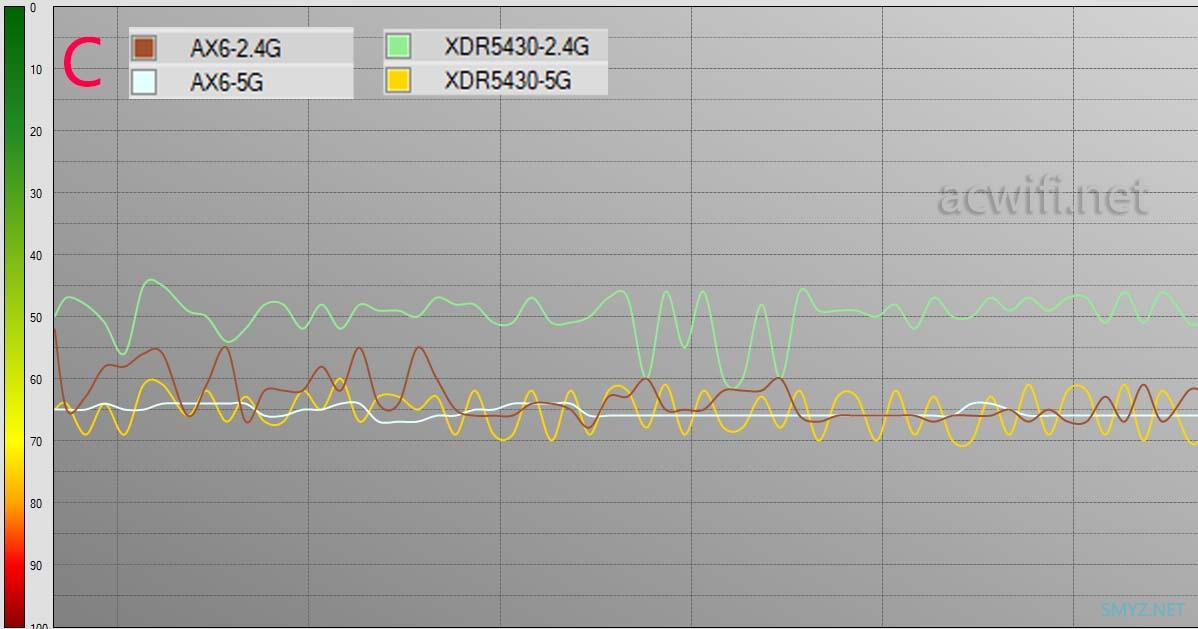Select the AX6-5G legend label
This screenshot has width=1198, height=629.
(226, 82)
